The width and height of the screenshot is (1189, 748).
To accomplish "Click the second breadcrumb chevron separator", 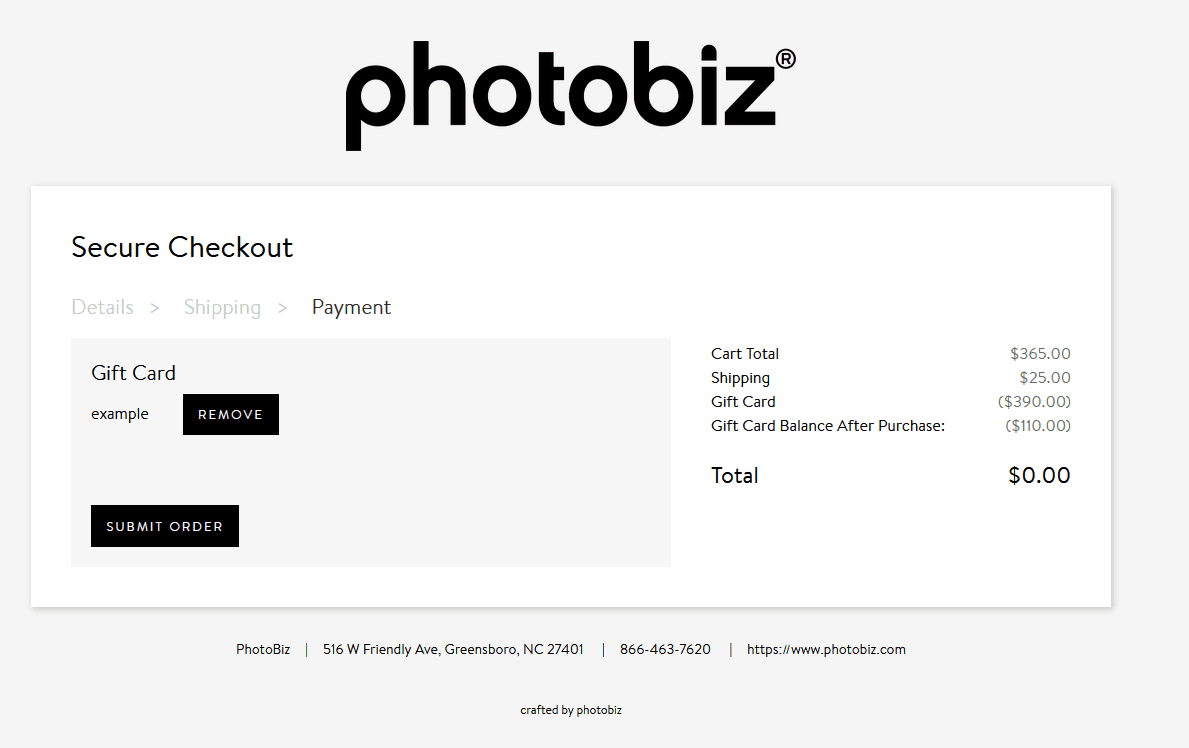I will 282,308.
